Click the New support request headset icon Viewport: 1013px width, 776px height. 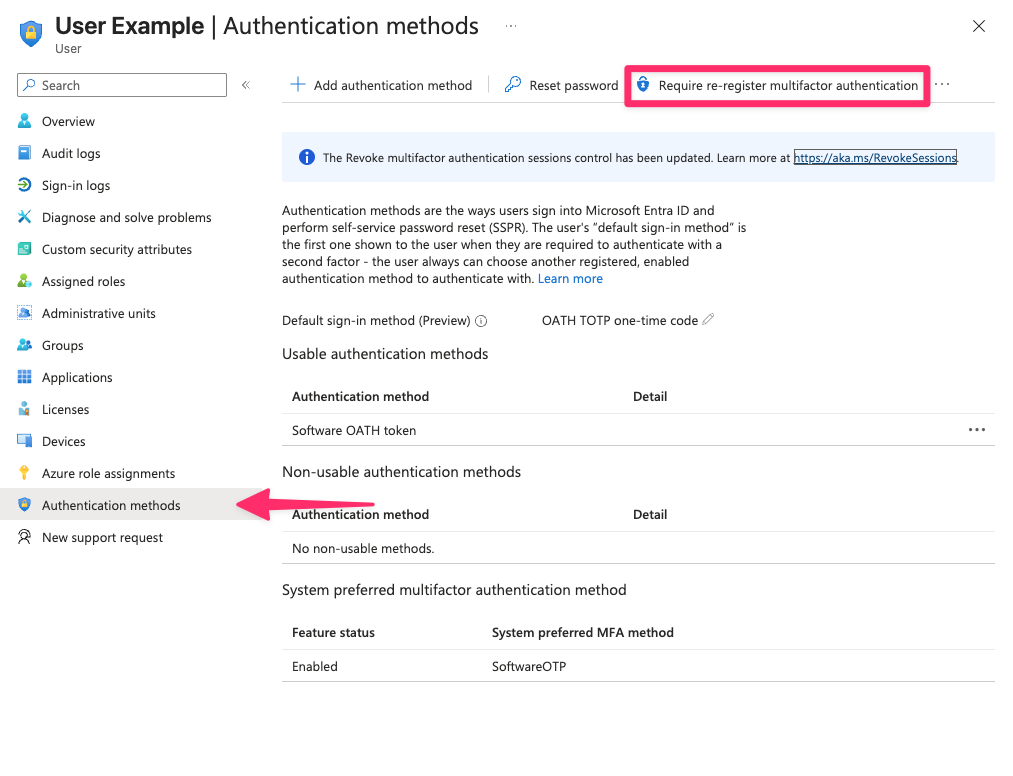[x=25, y=537]
